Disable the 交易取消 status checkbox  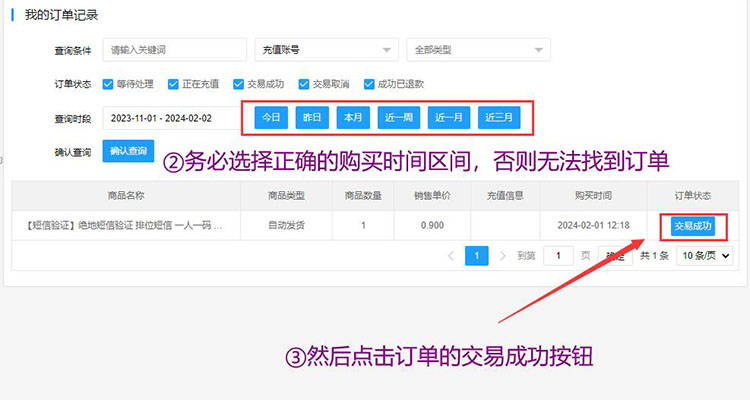tap(304, 84)
